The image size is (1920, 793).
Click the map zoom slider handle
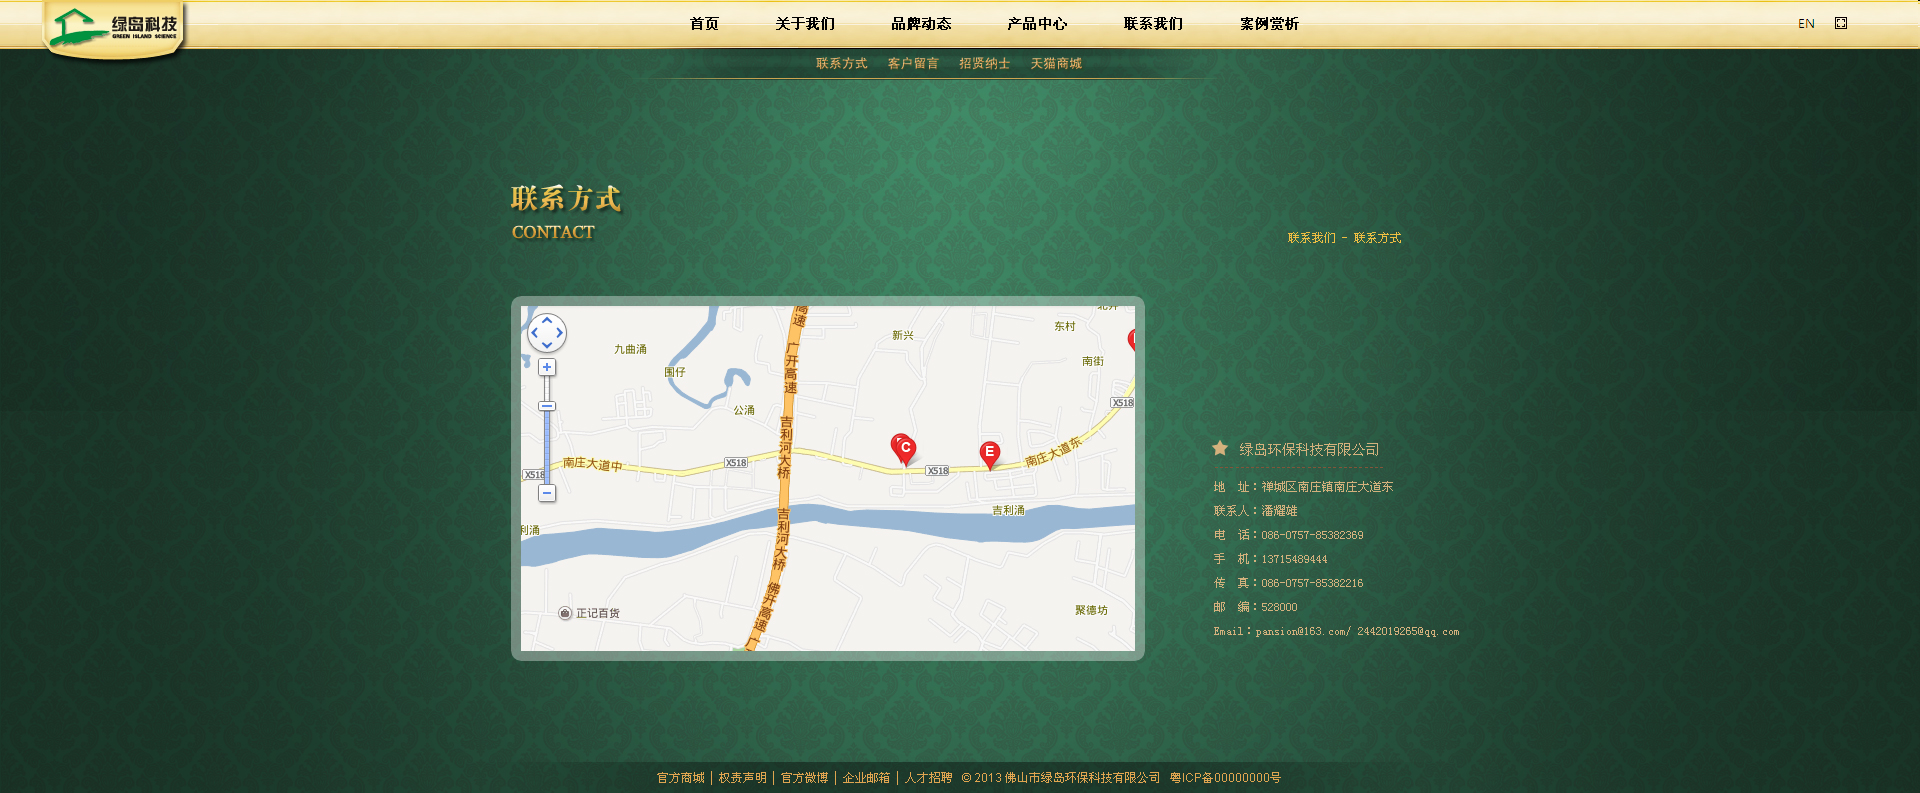[x=547, y=406]
